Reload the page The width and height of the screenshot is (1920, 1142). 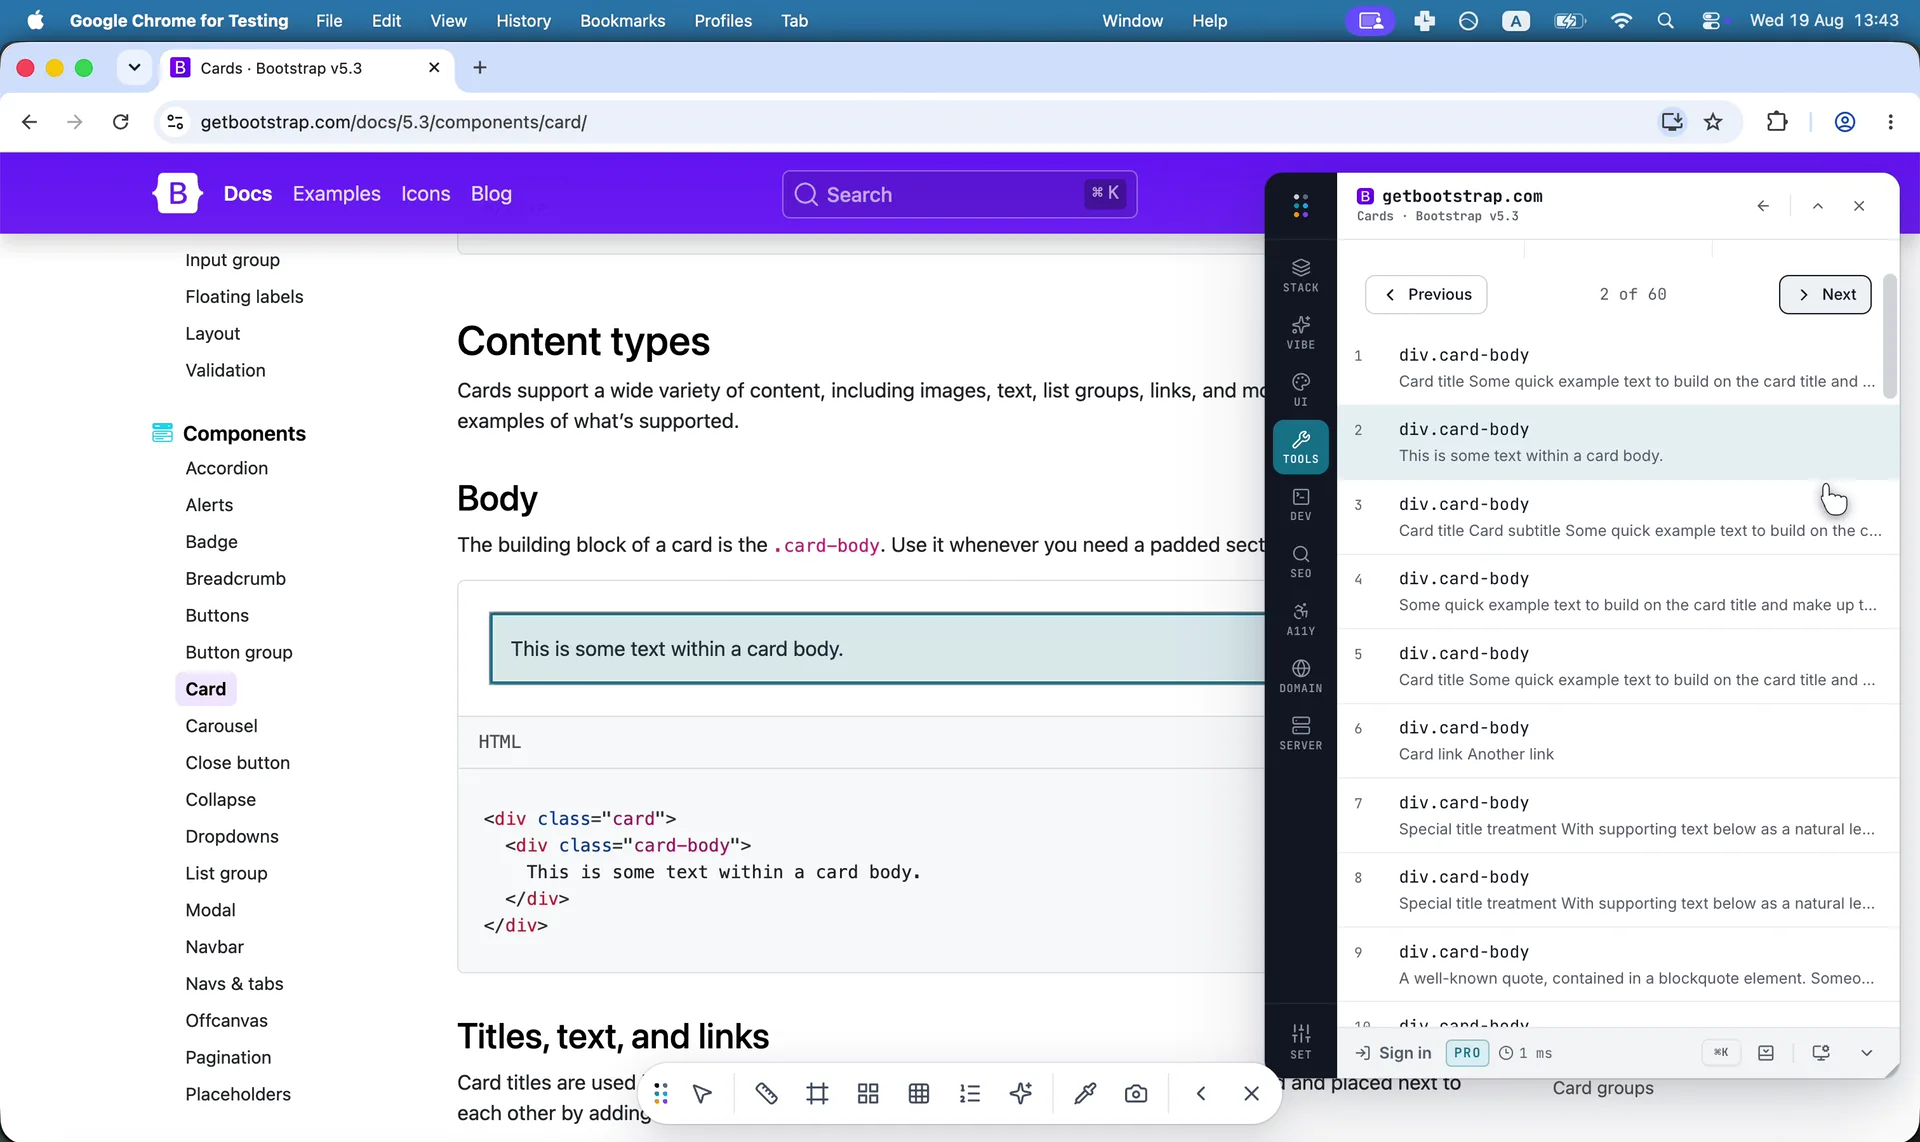pyautogui.click(x=121, y=122)
